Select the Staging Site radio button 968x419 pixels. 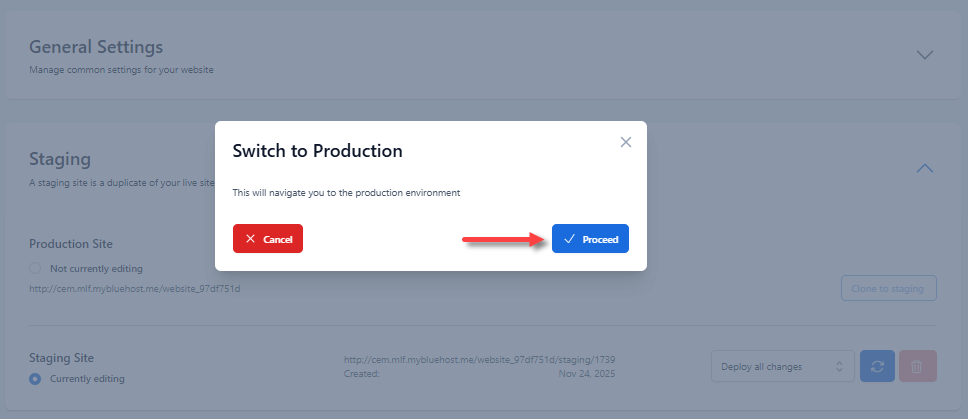click(35, 378)
